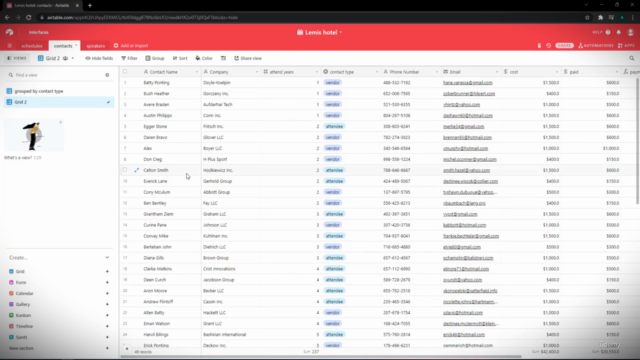Add a new record with plus icon

pyautogui.click(x=127, y=349)
